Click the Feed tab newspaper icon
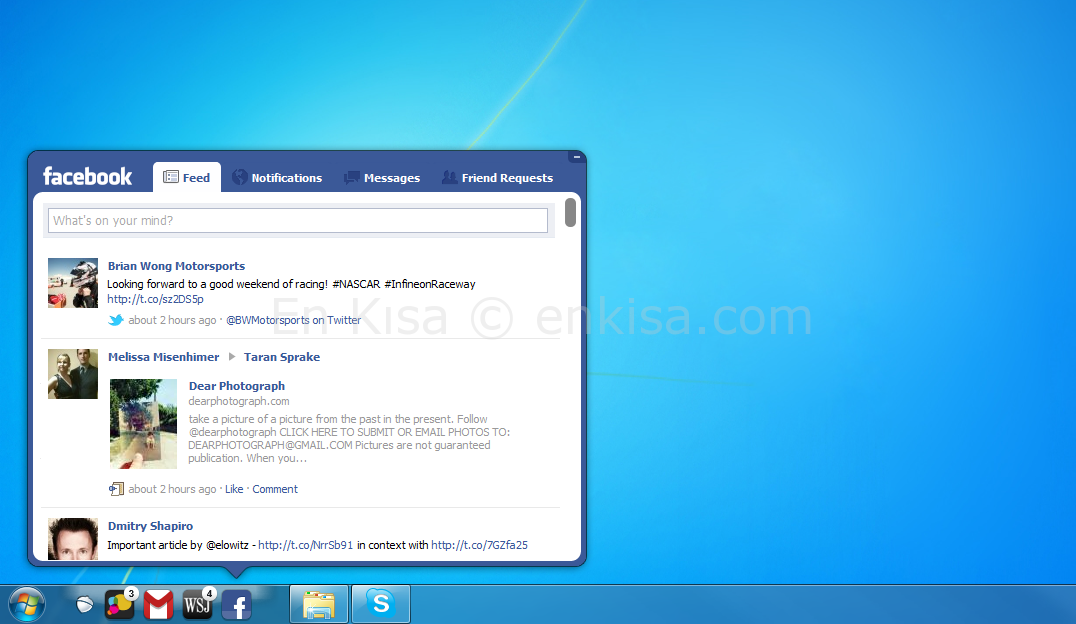The height and width of the screenshot is (624, 1076). [170, 177]
